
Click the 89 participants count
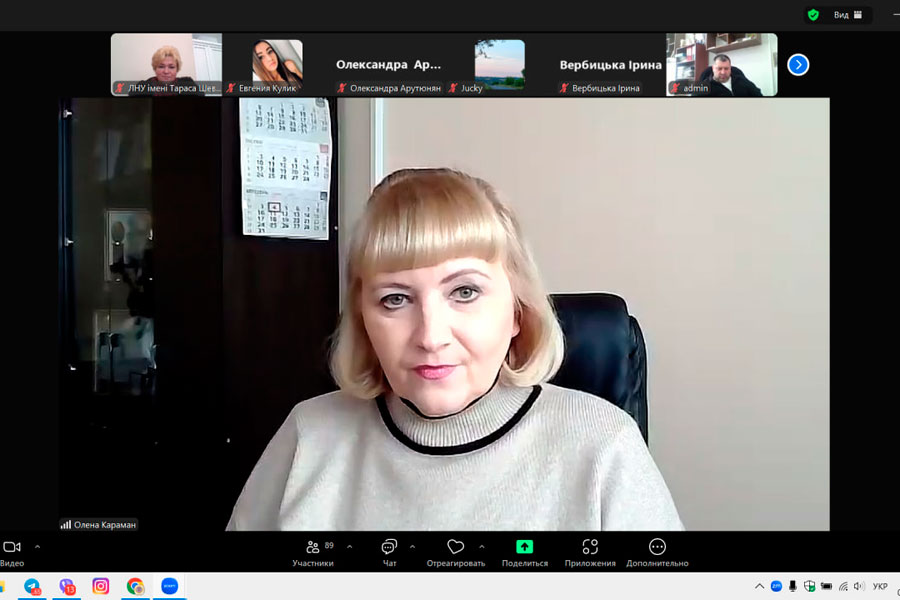pos(329,545)
